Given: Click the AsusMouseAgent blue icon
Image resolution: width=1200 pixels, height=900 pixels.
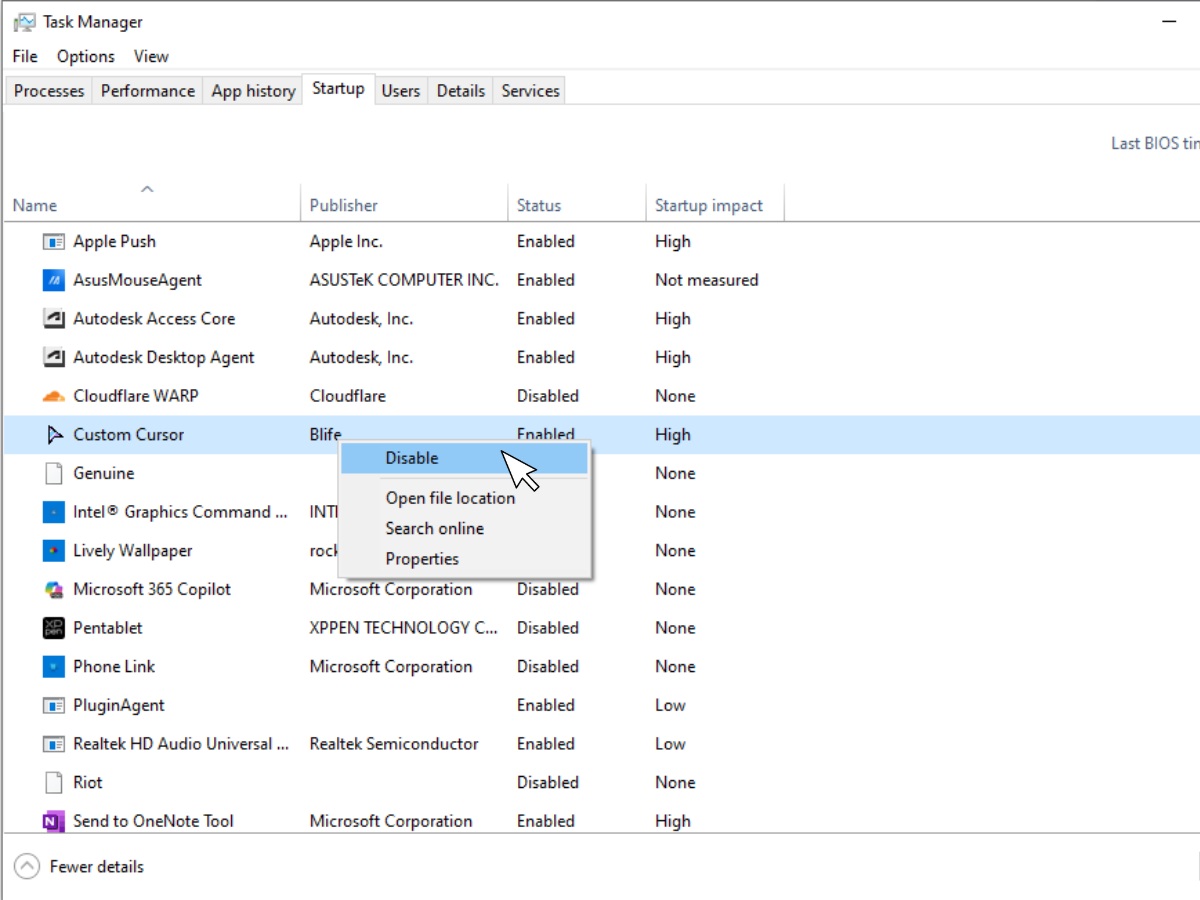Looking at the screenshot, I should coord(54,280).
